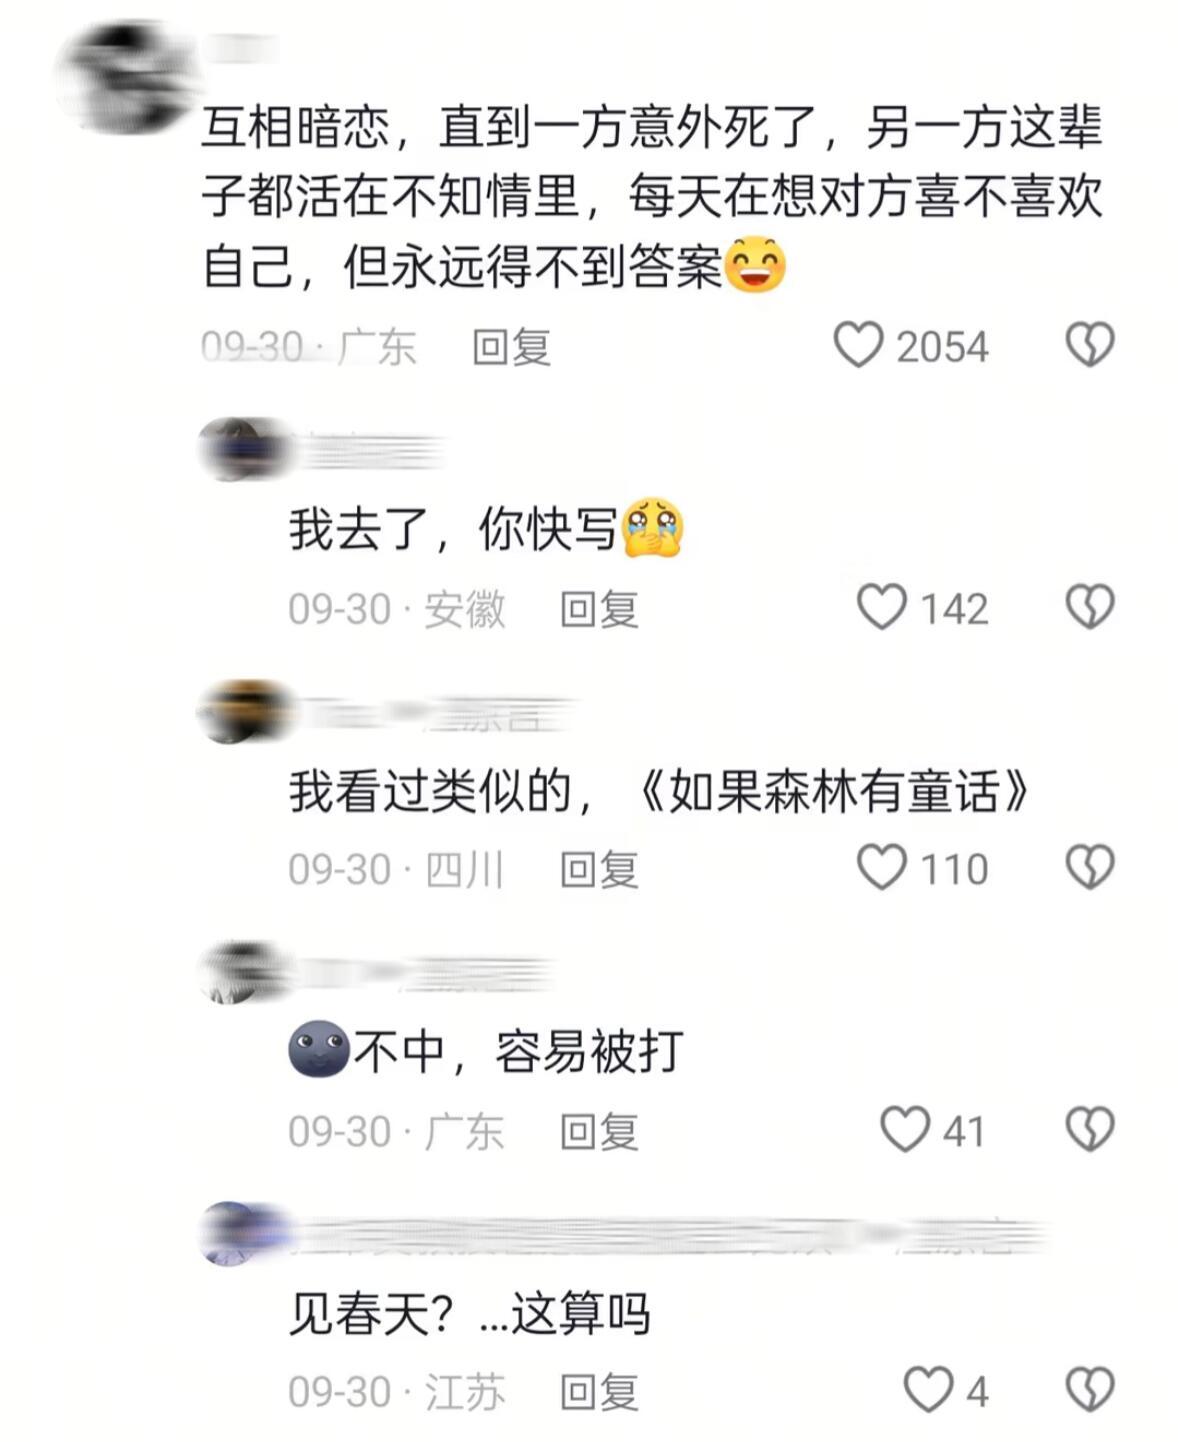Dislike the 江苏 reply about 见春天
Image resolution: width=1178 pixels, height=1442 pixels.
[1089, 1390]
